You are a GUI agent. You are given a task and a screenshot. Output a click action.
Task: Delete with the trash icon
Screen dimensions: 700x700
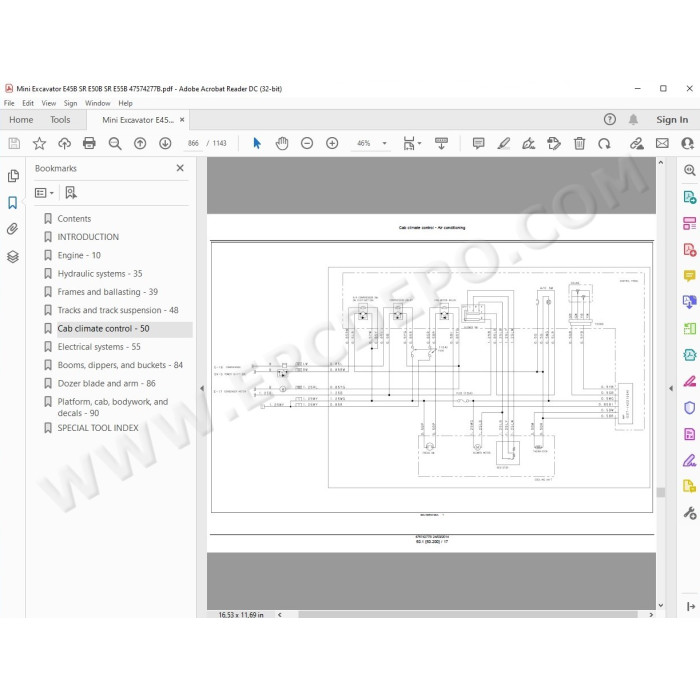click(x=579, y=143)
